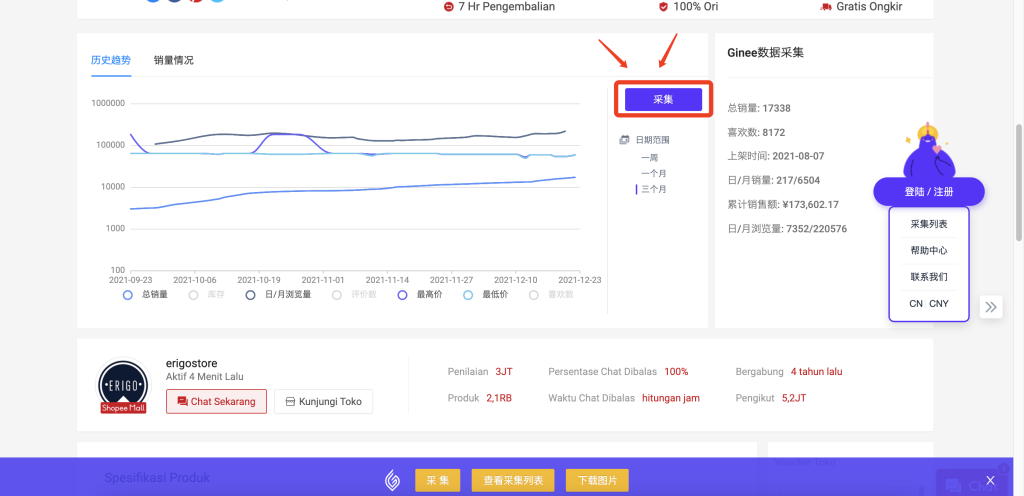The height and width of the screenshot is (496, 1024).
Task: Switch the CNY currency option
Action: point(939,303)
